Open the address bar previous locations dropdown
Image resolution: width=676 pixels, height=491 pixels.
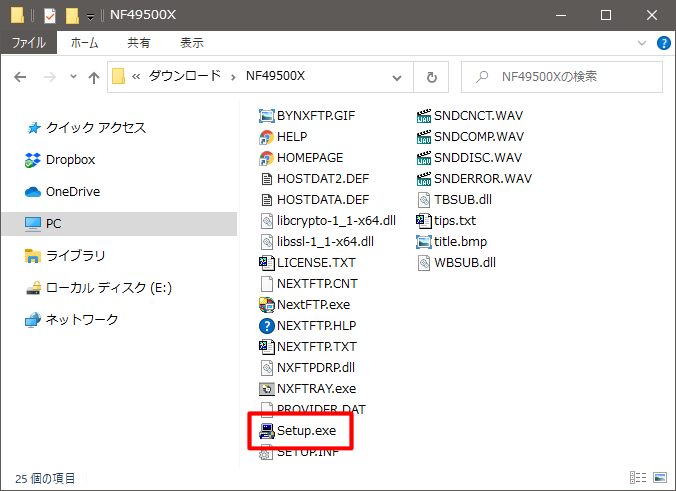397,77
